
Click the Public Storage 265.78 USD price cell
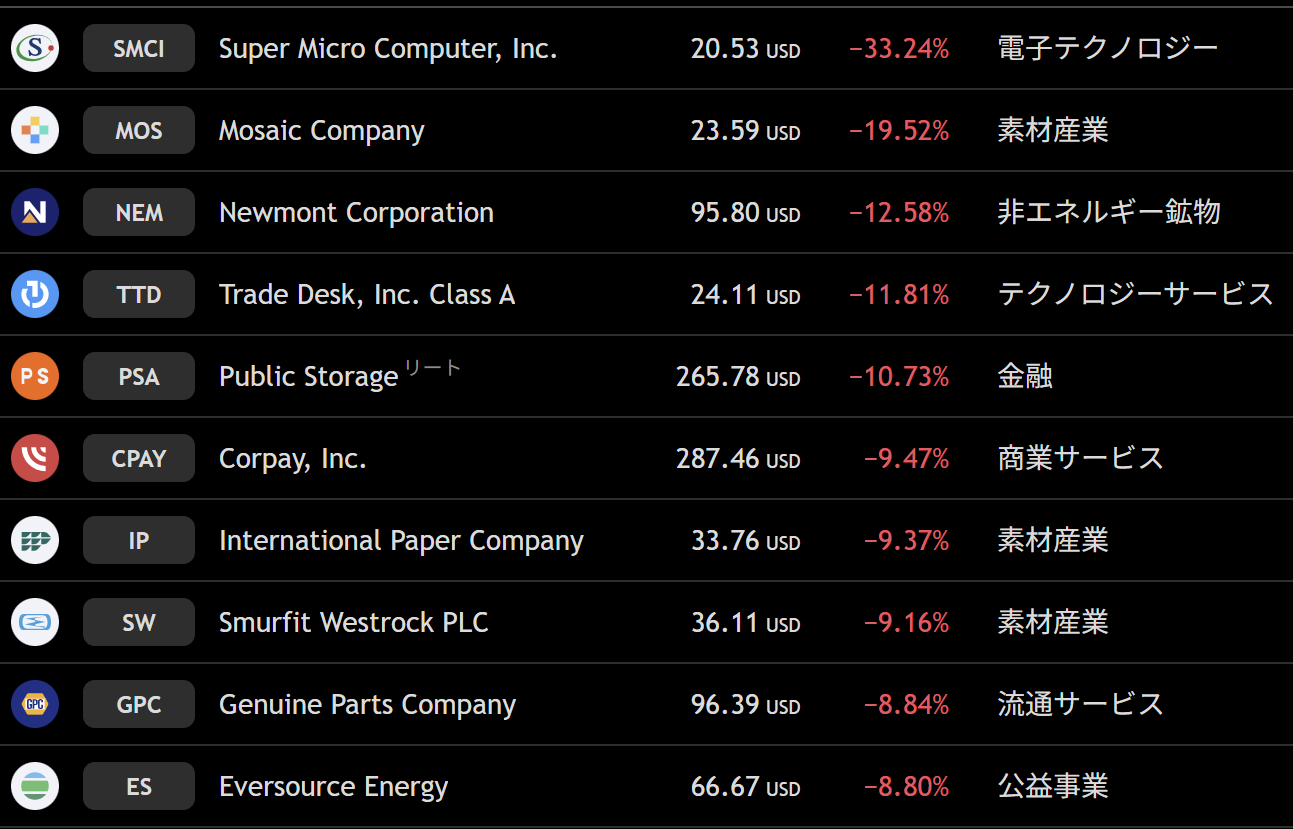point(737,377)
